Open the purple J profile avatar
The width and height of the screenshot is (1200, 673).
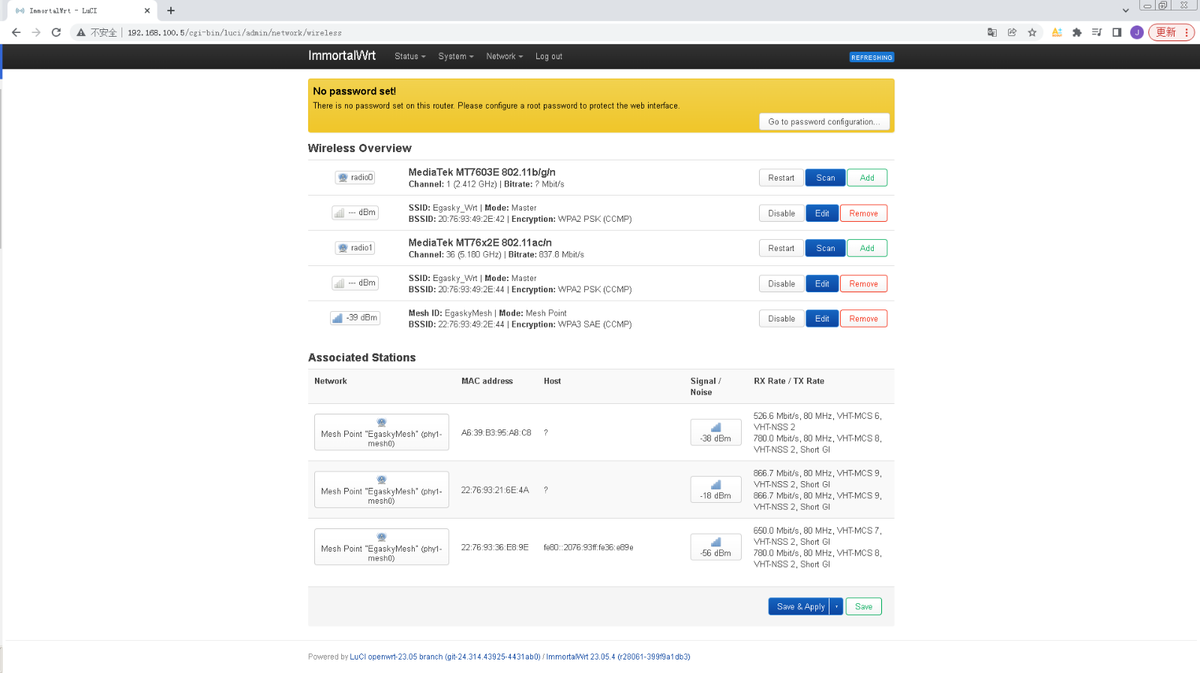coord(1137,32)
